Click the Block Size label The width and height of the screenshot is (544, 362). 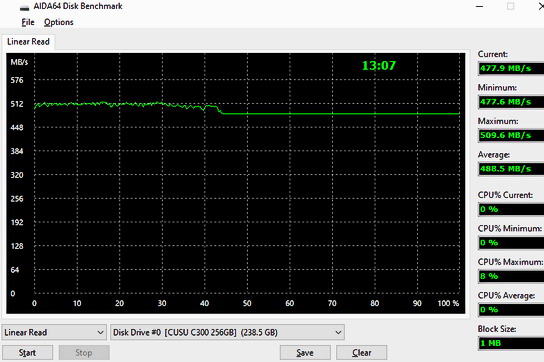tap(497, 329)
